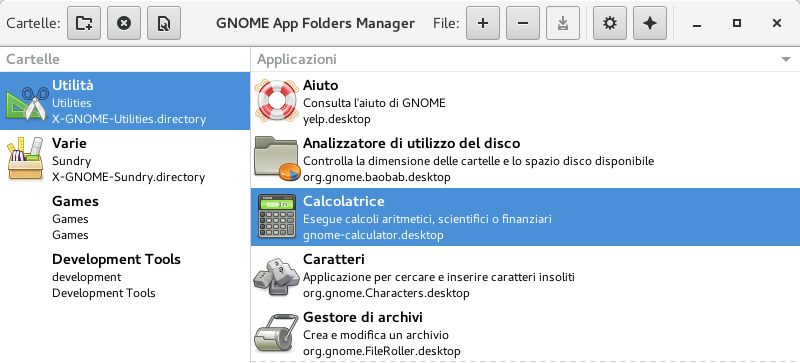Click the disk usage analyzer folder icon
This screenshot has height=363, width=800.
(x=277, y=159)
